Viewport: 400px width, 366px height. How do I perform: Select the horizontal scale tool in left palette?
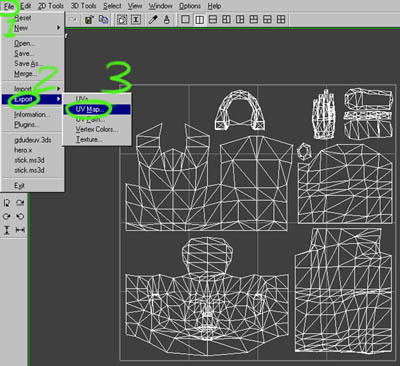pyautogui.click(x=20, y=230)
